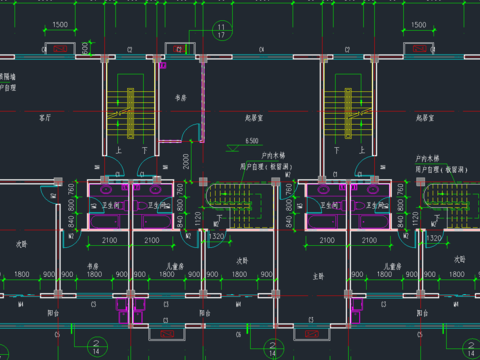480x360 pixels.
Task: Pick the cyan door swing arc of the upper 书房
Action: point(191,132)
